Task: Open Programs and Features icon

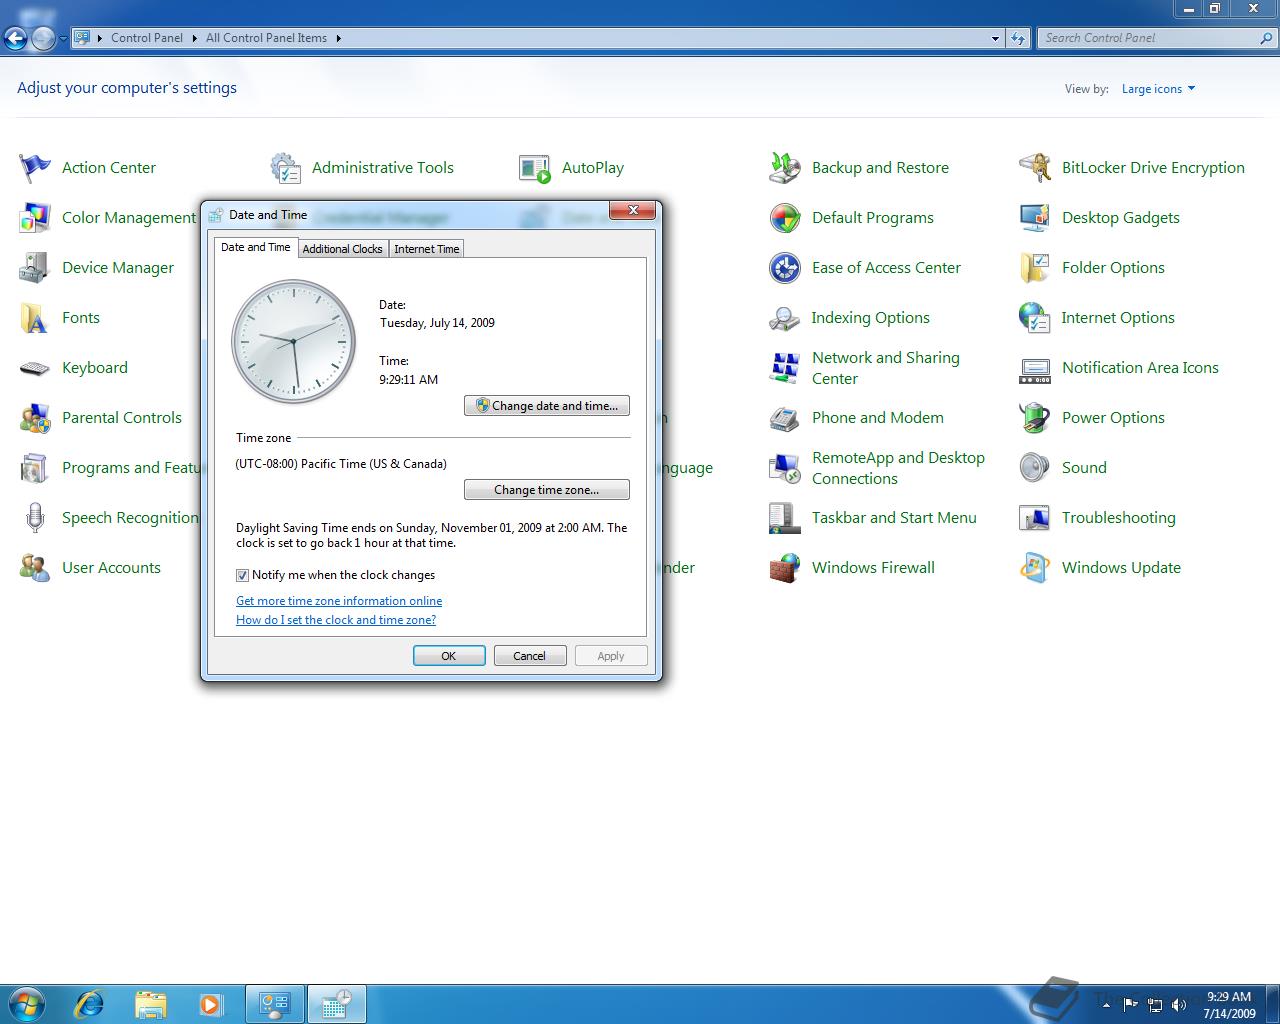Action: point(35,467)
